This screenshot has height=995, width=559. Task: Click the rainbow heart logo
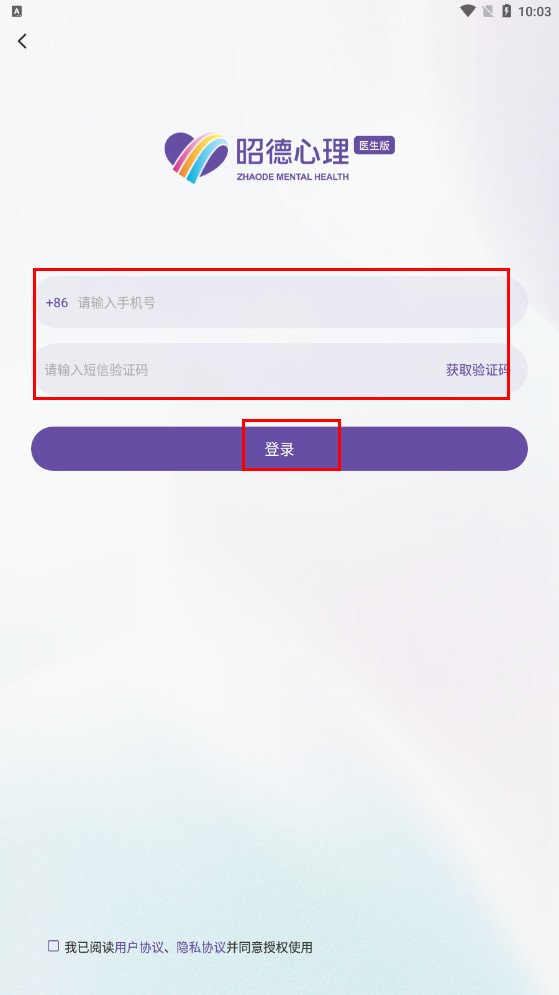coord(196,157)
